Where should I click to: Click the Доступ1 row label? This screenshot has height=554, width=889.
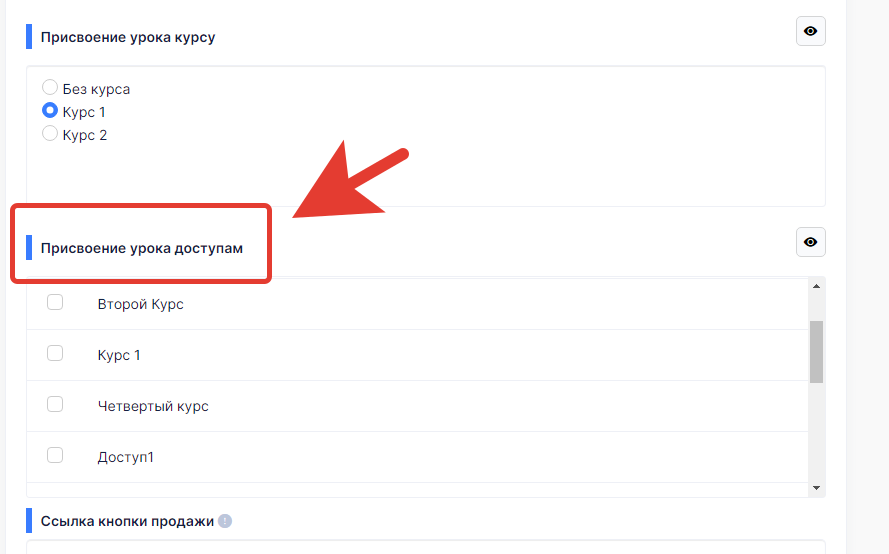(125, 458)
